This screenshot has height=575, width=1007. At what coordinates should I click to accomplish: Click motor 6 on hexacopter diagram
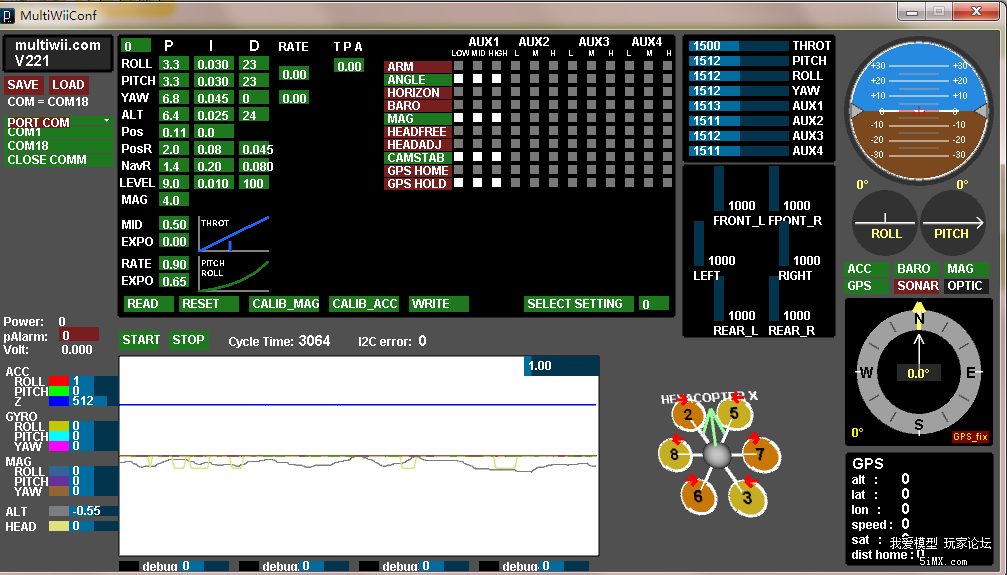(x=698, y=495)
